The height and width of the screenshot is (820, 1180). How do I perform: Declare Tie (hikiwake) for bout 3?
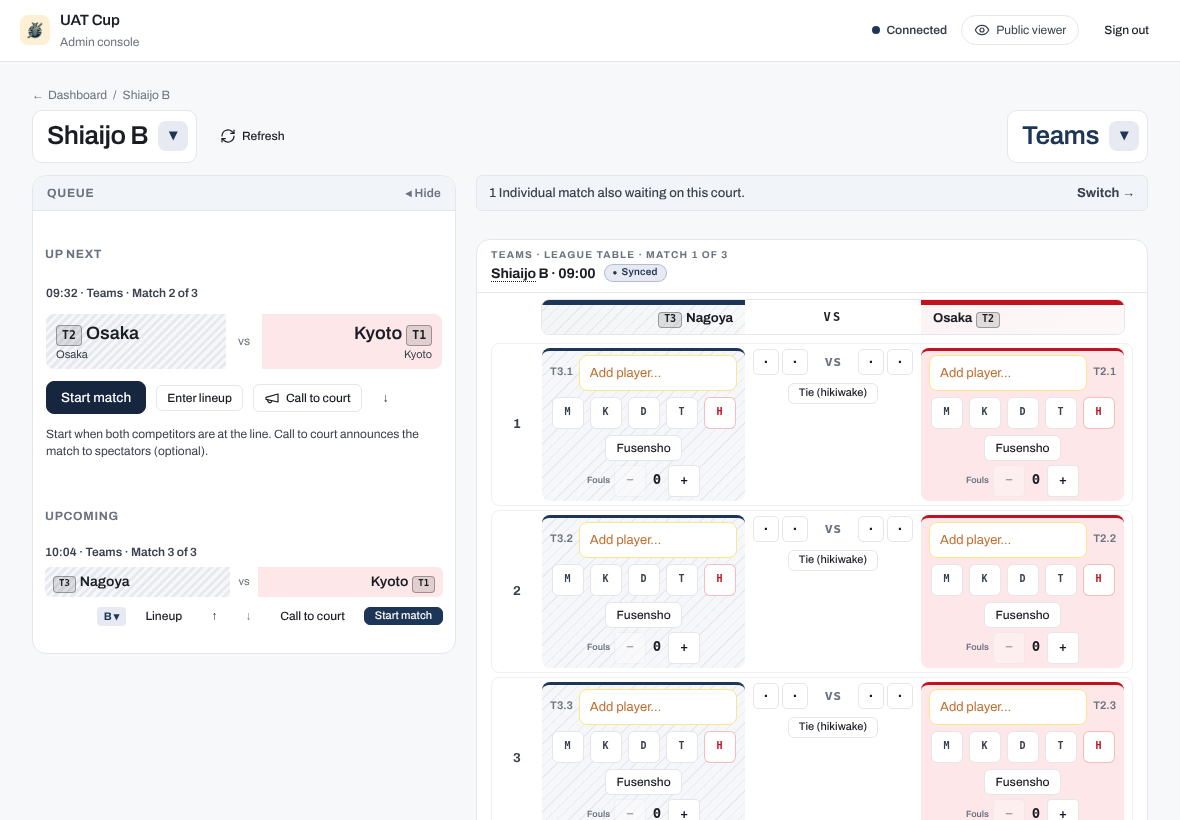click(x=832, y=727)
